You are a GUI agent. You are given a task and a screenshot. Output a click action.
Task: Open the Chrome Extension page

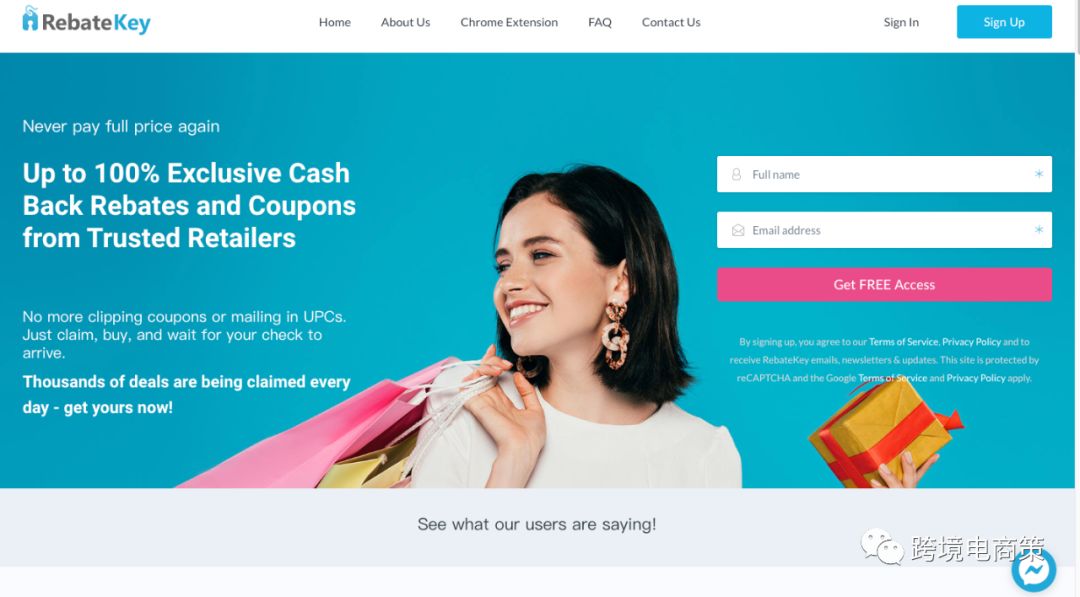pos(509,22)
